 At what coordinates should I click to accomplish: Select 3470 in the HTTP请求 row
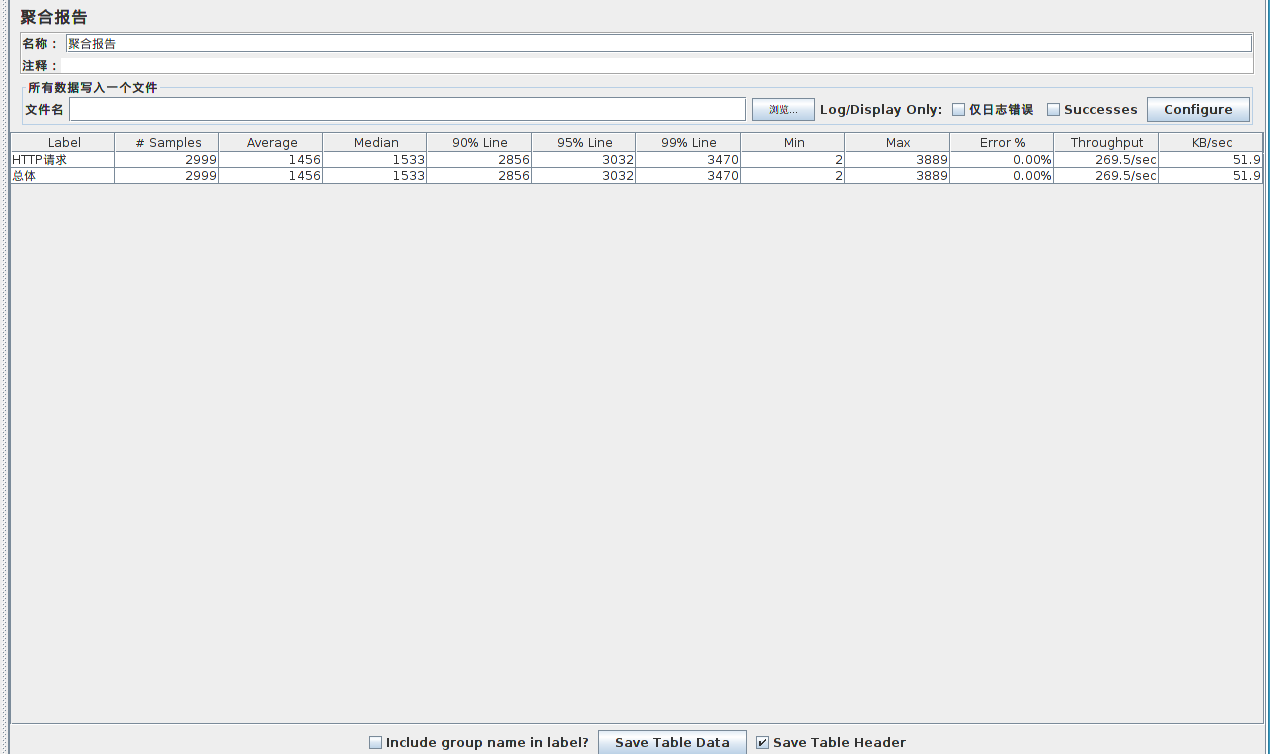tap(688, 159)
